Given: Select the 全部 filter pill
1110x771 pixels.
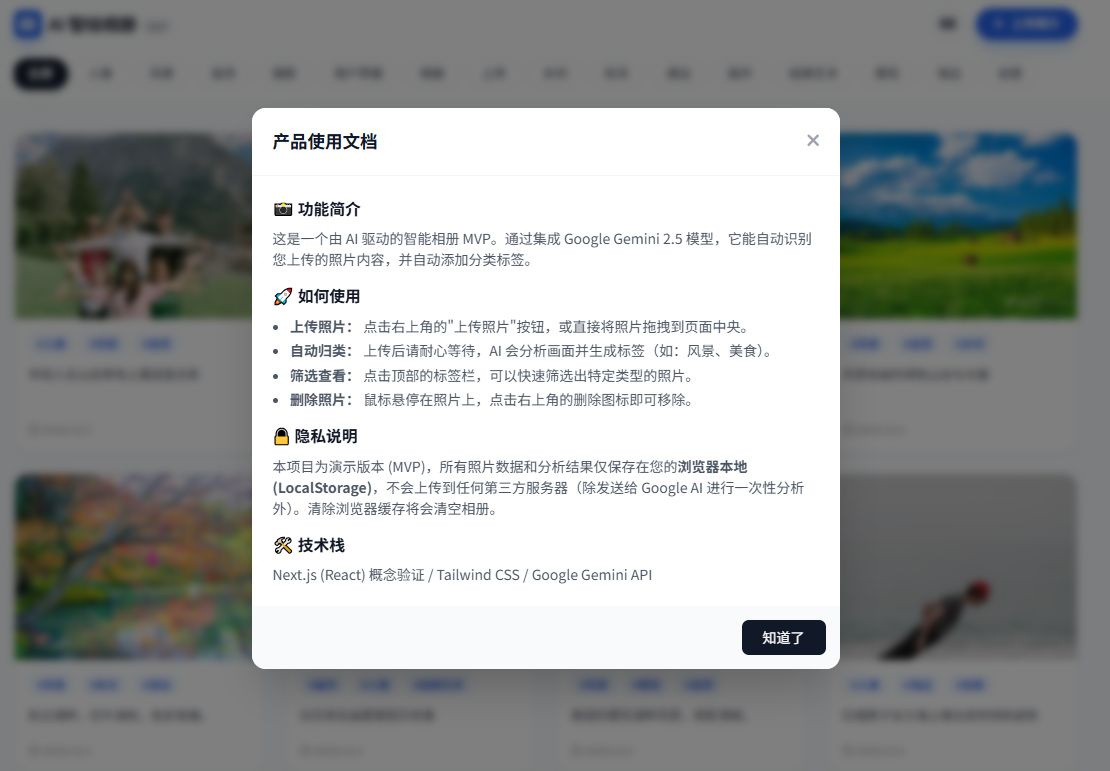Looking at the screenshot, I should click(40, 73).
